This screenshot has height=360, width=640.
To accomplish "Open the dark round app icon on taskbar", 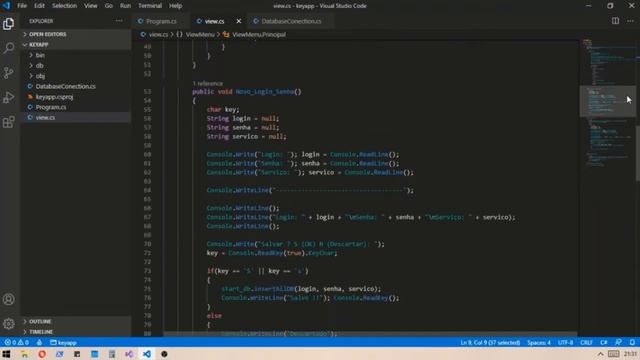I will pyautogui.click(x=164, y=354).
